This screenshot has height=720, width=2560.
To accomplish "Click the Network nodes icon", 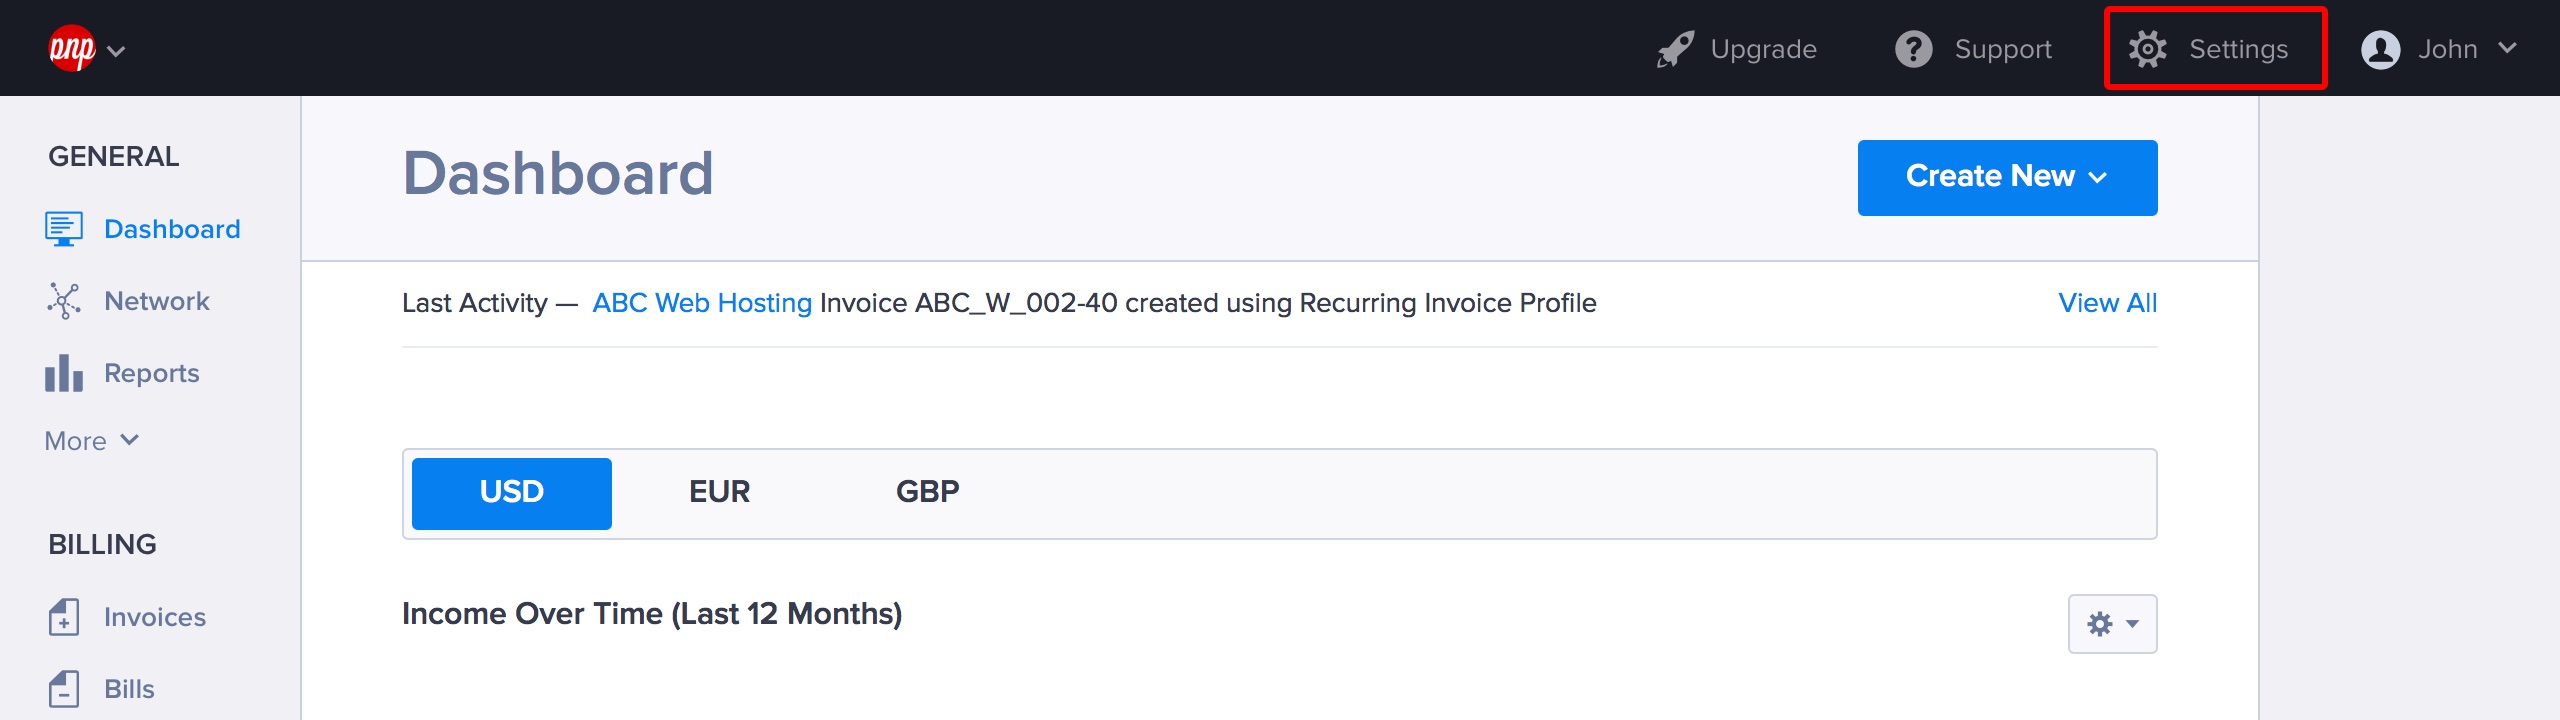I will point(64,301).
